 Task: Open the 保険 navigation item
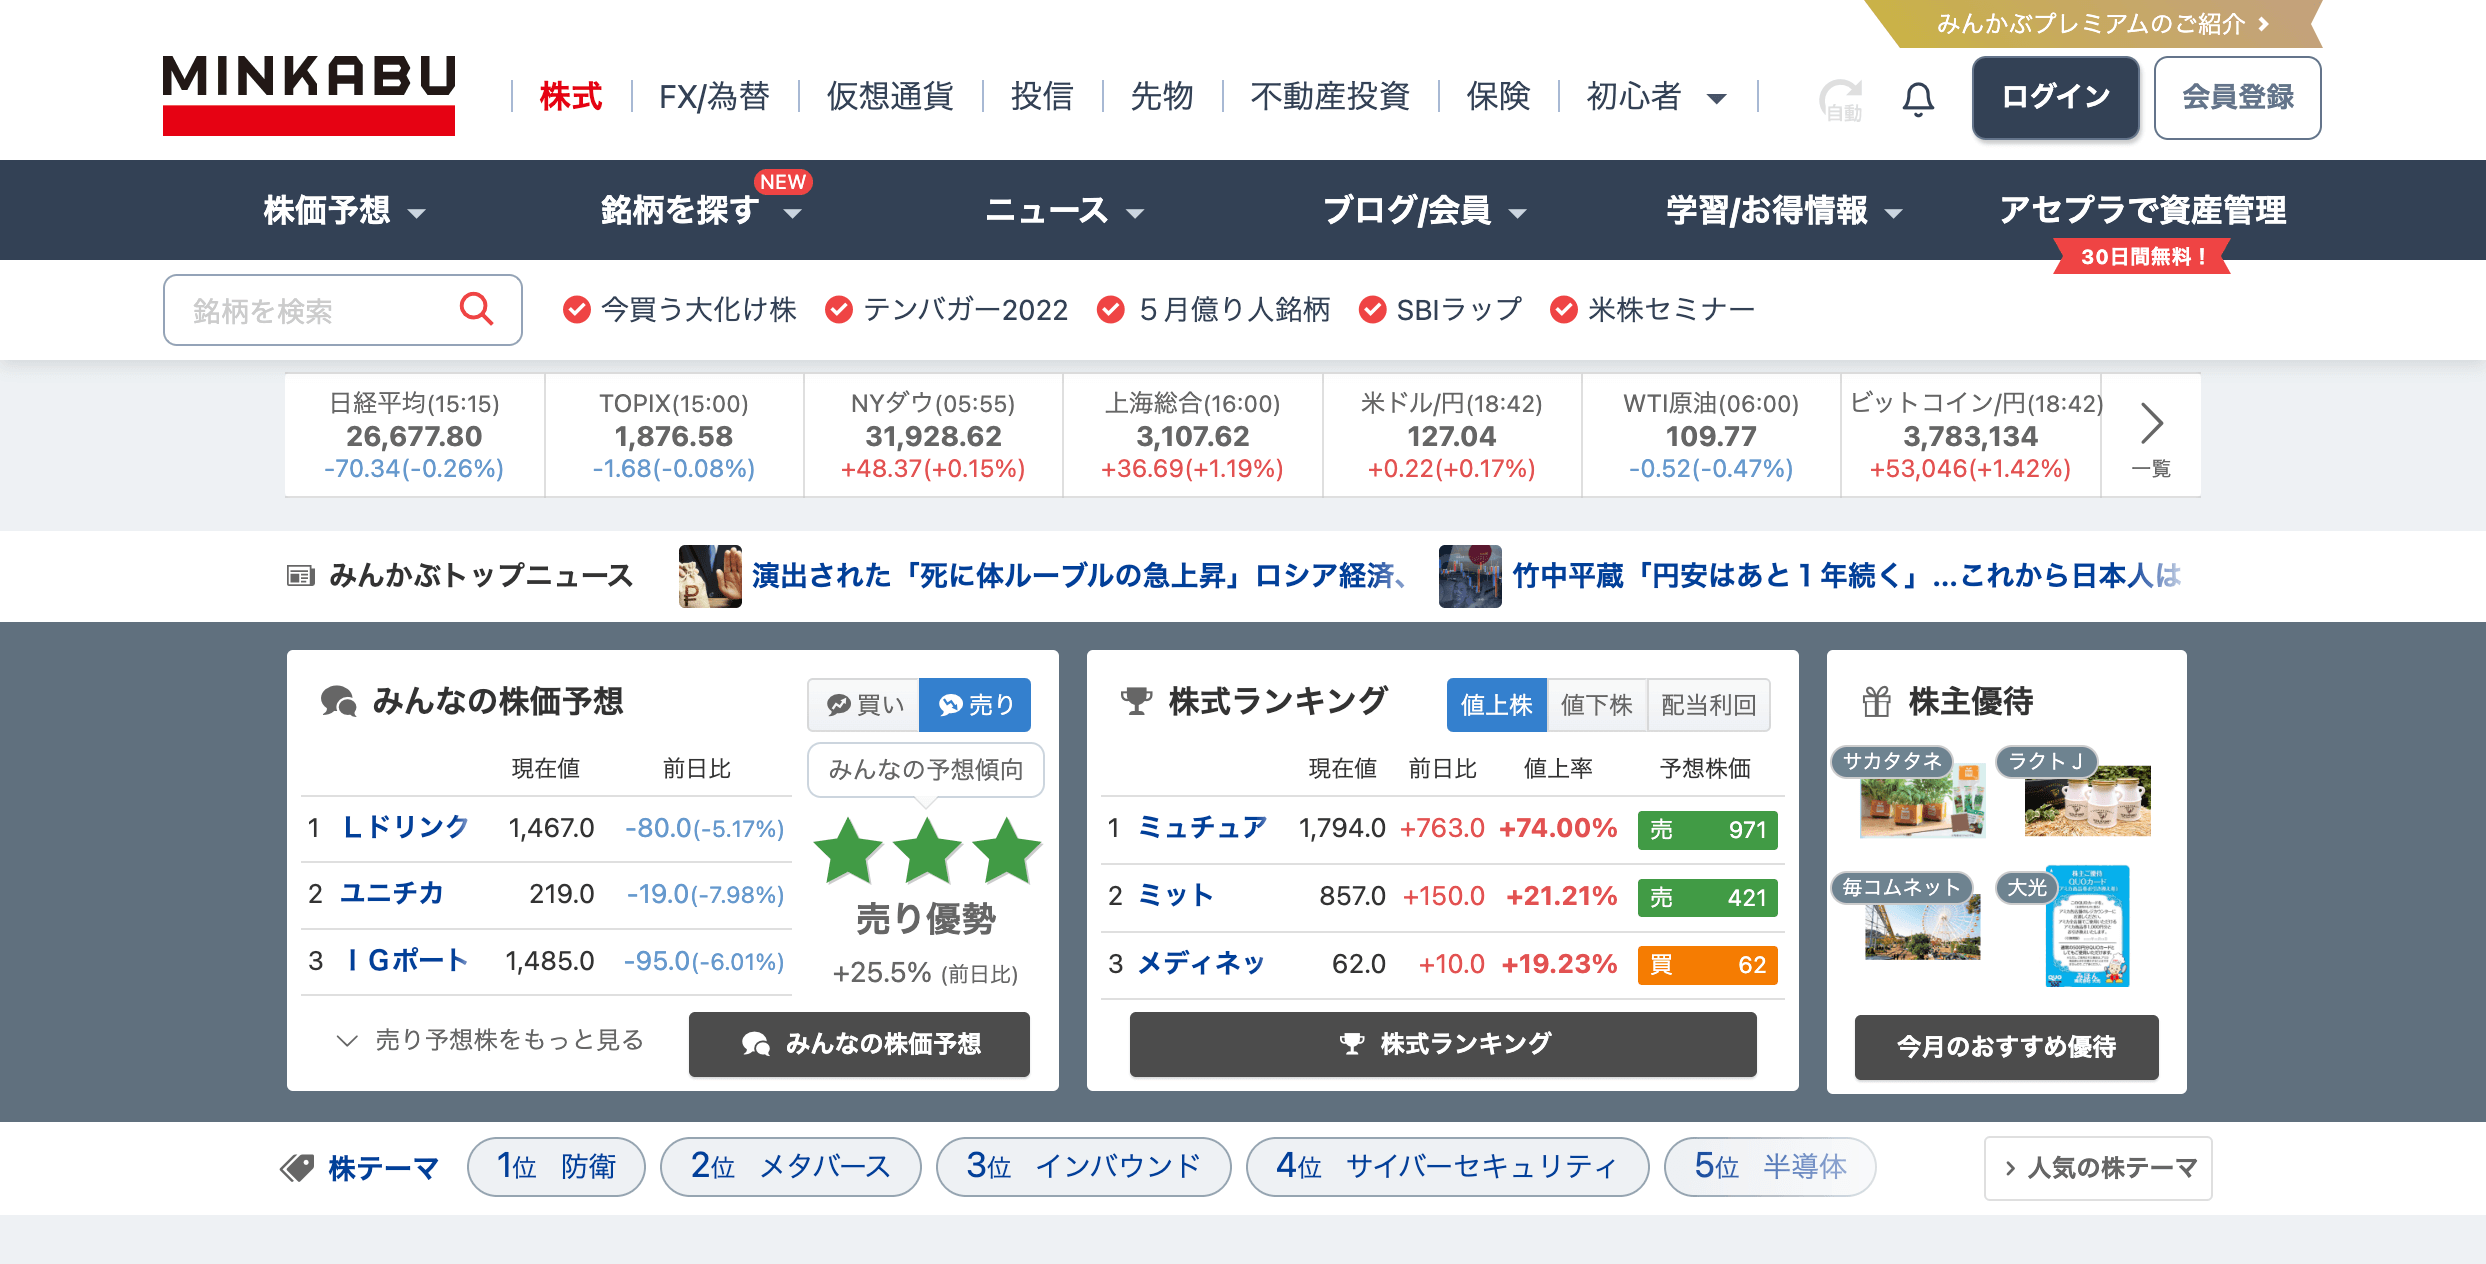click(1498, 97)
